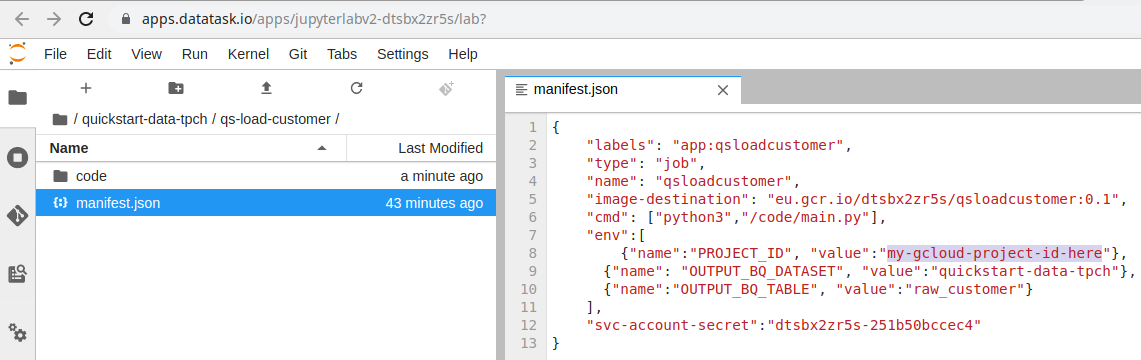Click the Name sort direction arrow
Viewport: 1141px width, 360px height.
click(322, 148)
